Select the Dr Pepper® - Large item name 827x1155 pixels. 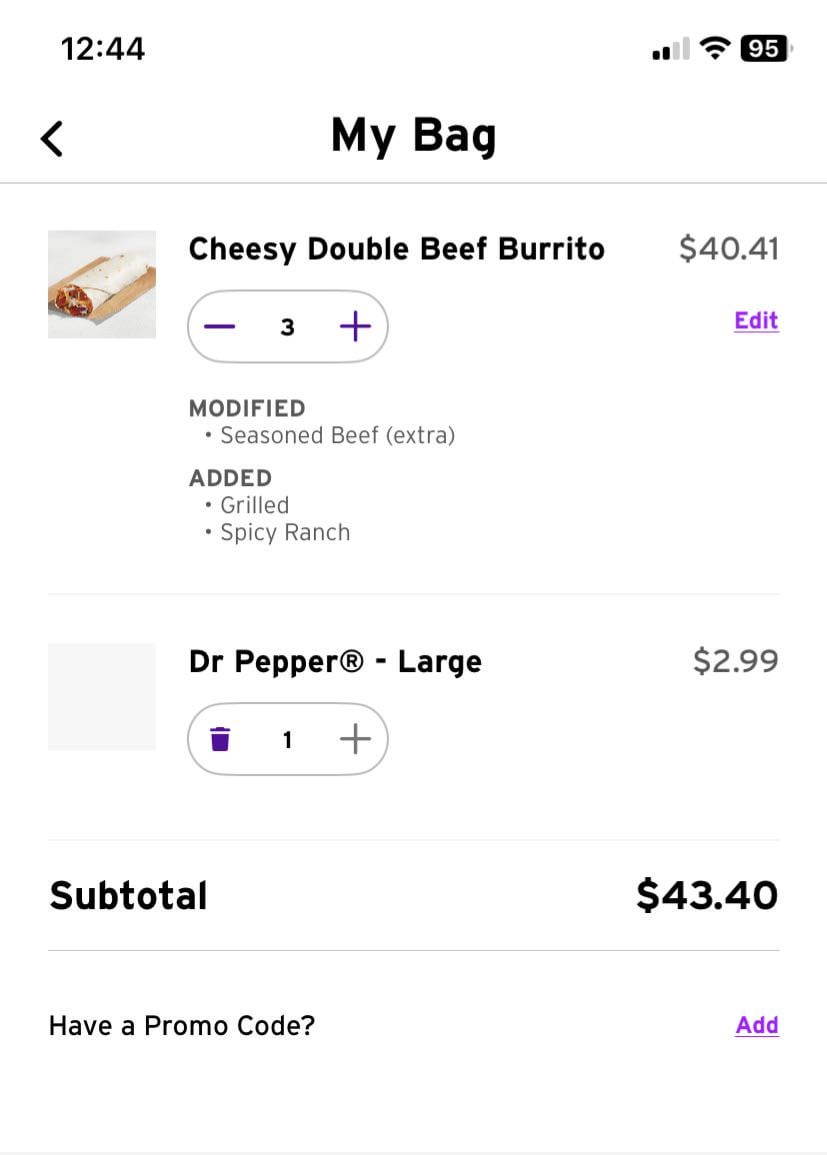(x=335, y=662)
